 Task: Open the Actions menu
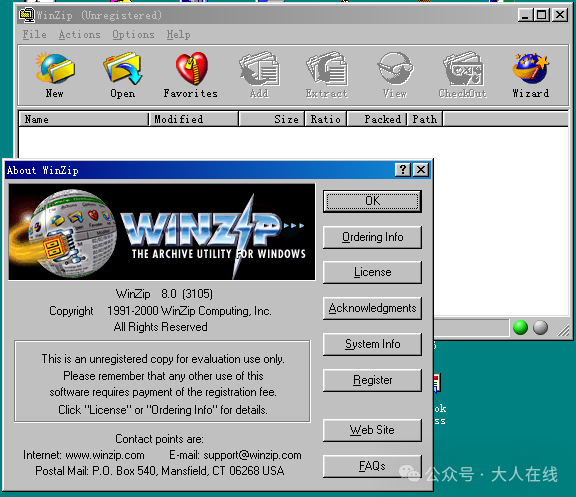pos(79,35)
